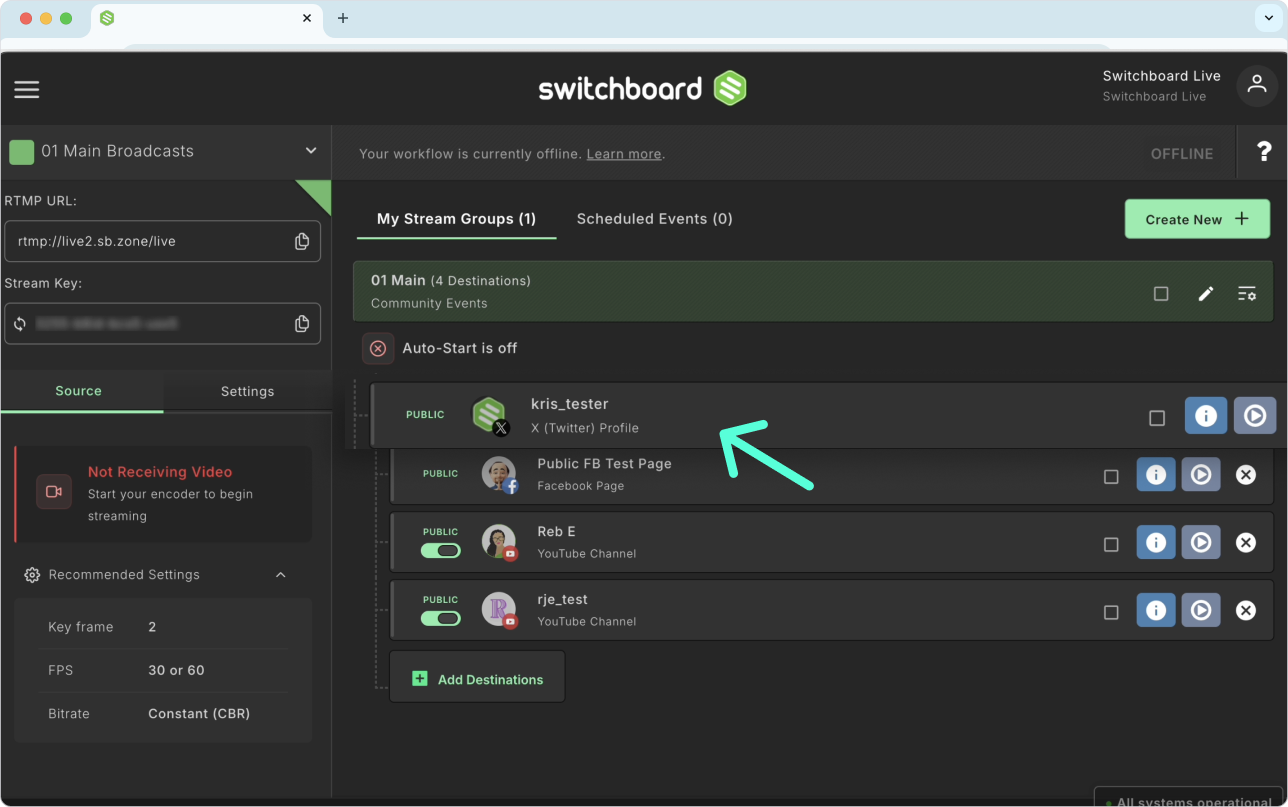Check the kris_tester destination checkbox
The height and width of the screenshot is (807, 1288).
(1157, 417)
